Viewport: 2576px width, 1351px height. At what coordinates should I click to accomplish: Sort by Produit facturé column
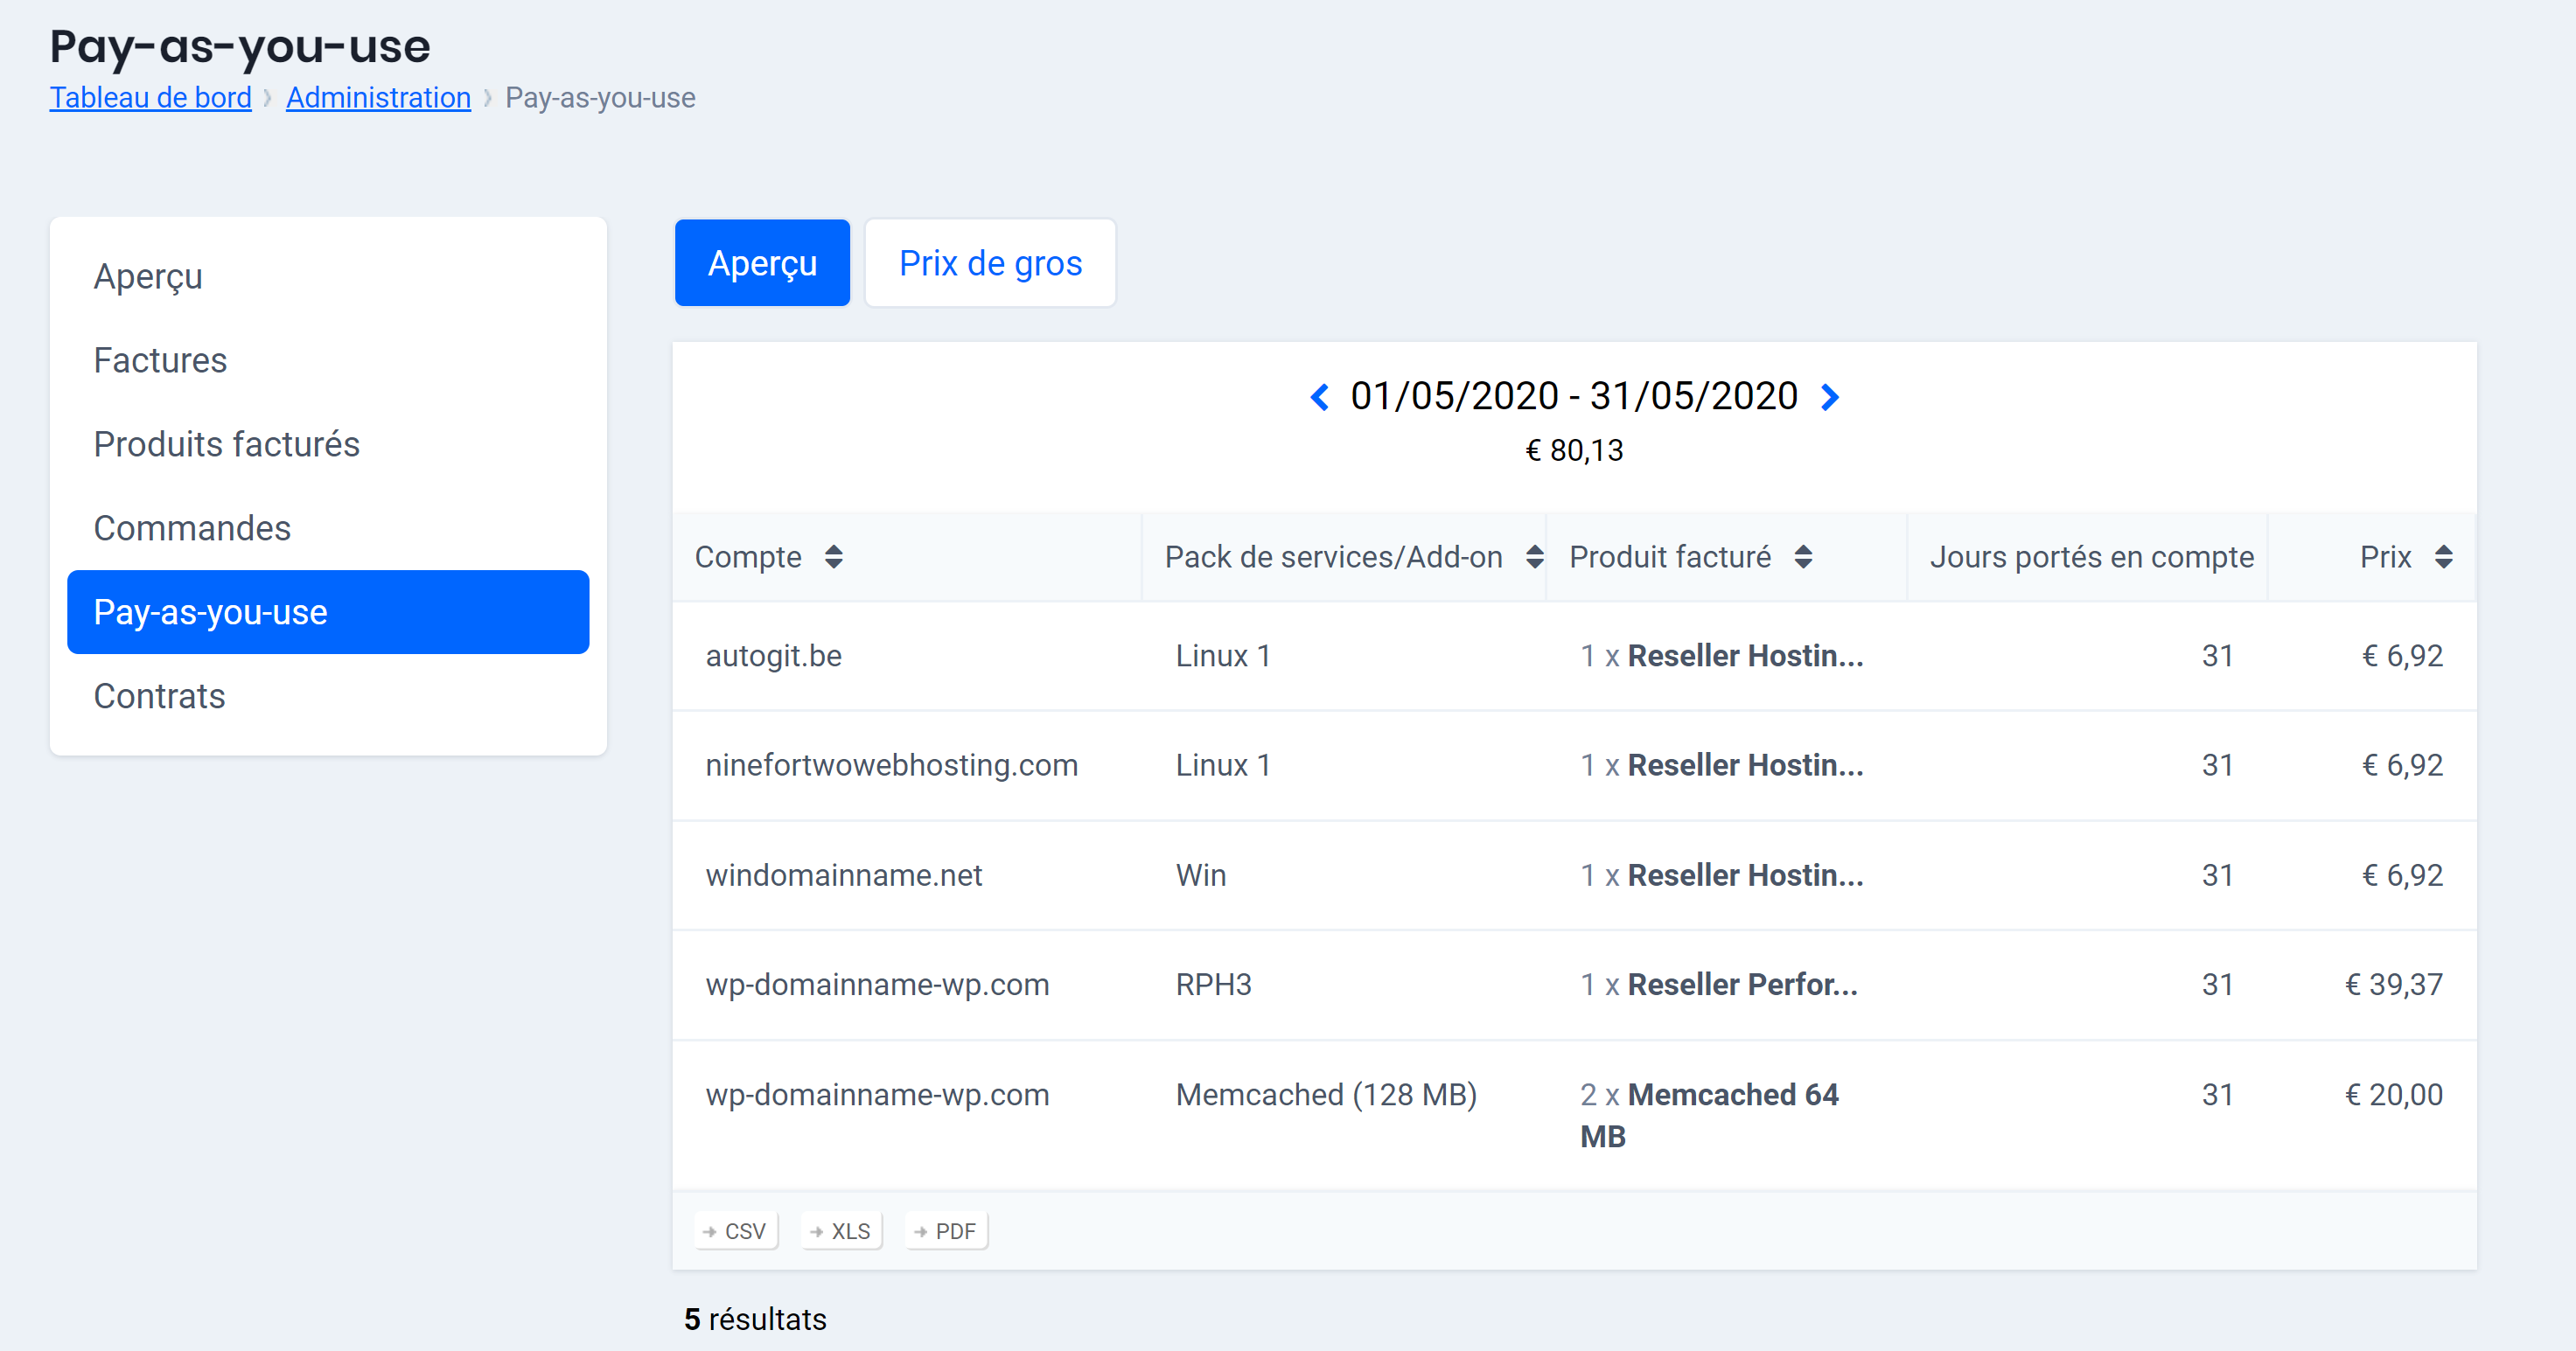1803,557
